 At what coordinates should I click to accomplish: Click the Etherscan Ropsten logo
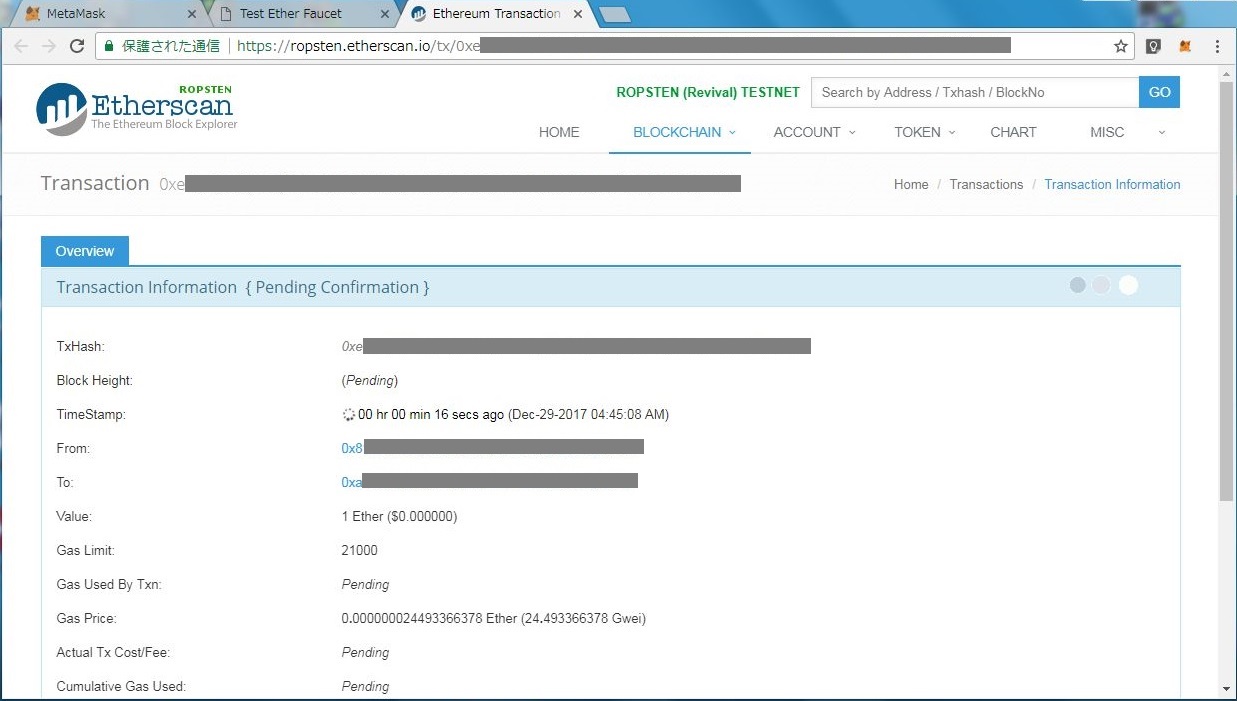click(x=136, y=108)
